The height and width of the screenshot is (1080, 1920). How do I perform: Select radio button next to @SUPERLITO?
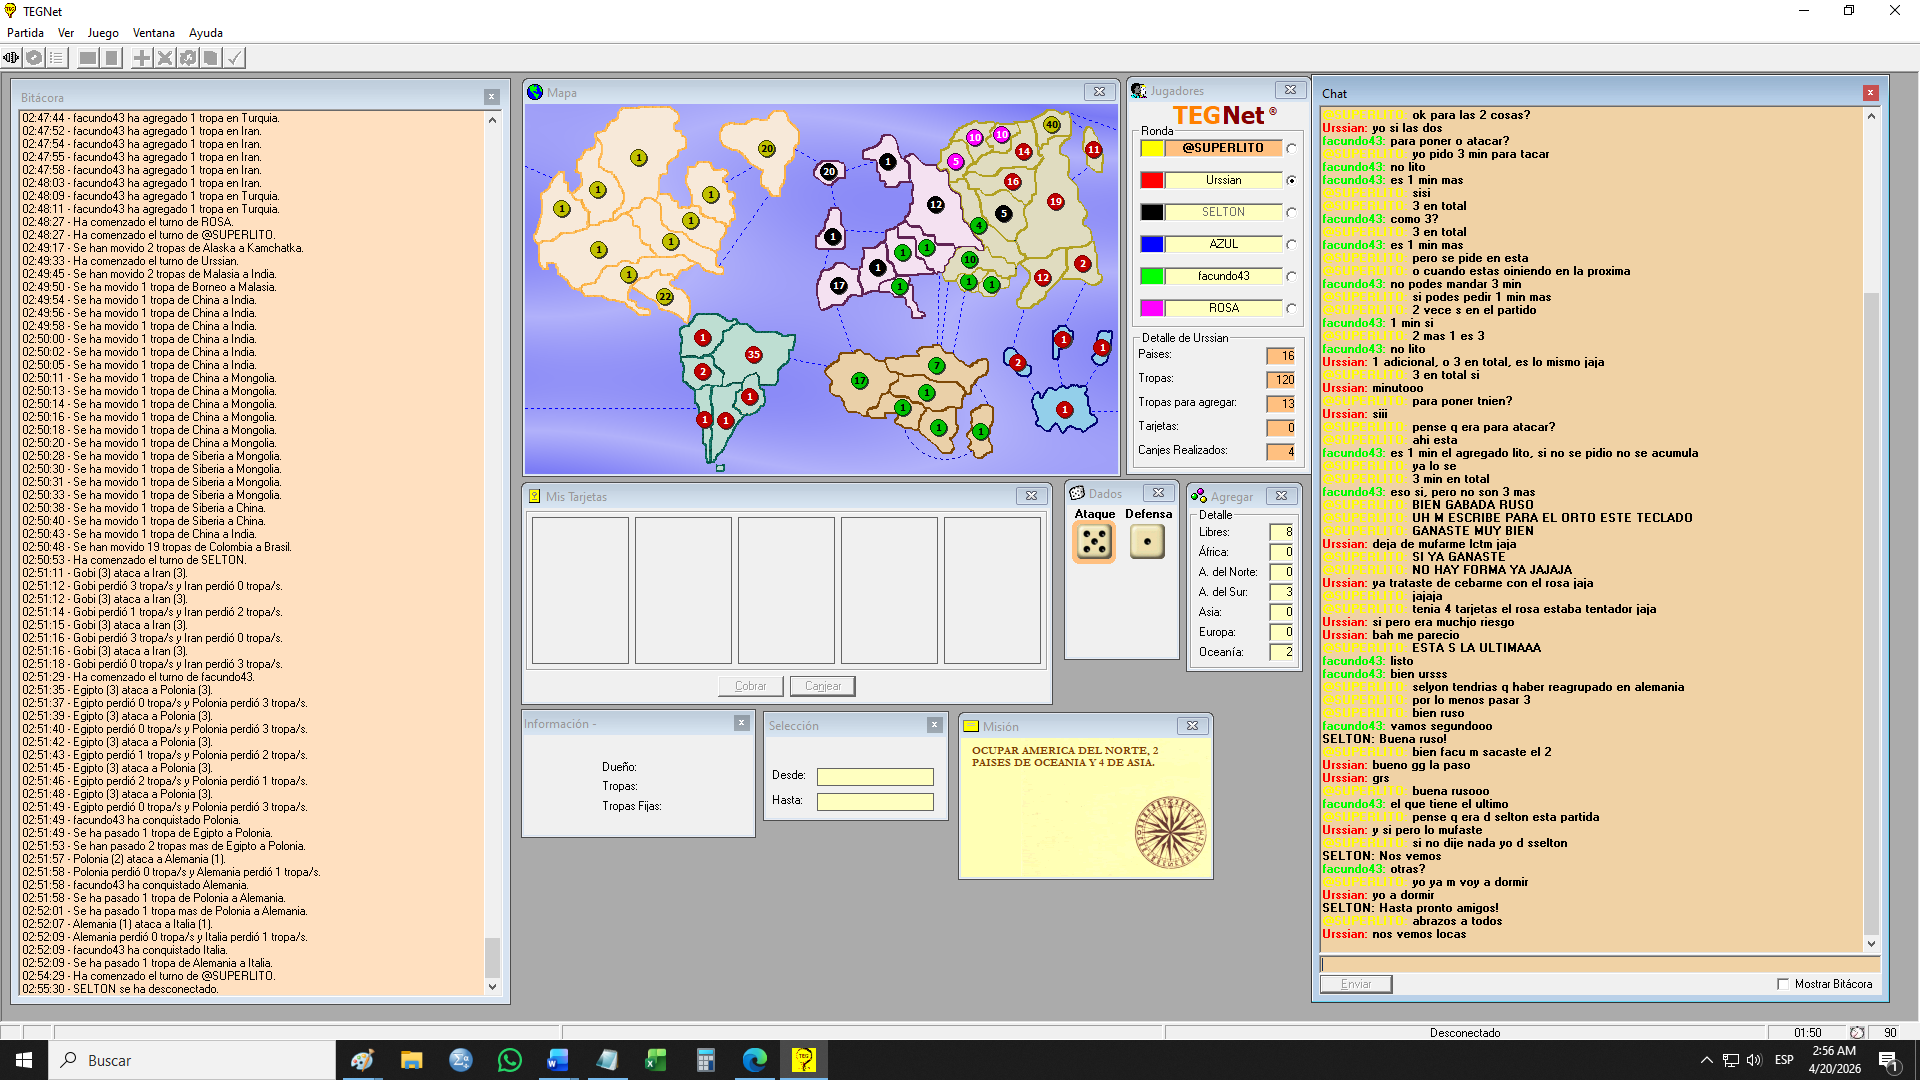coord(1291,148)
